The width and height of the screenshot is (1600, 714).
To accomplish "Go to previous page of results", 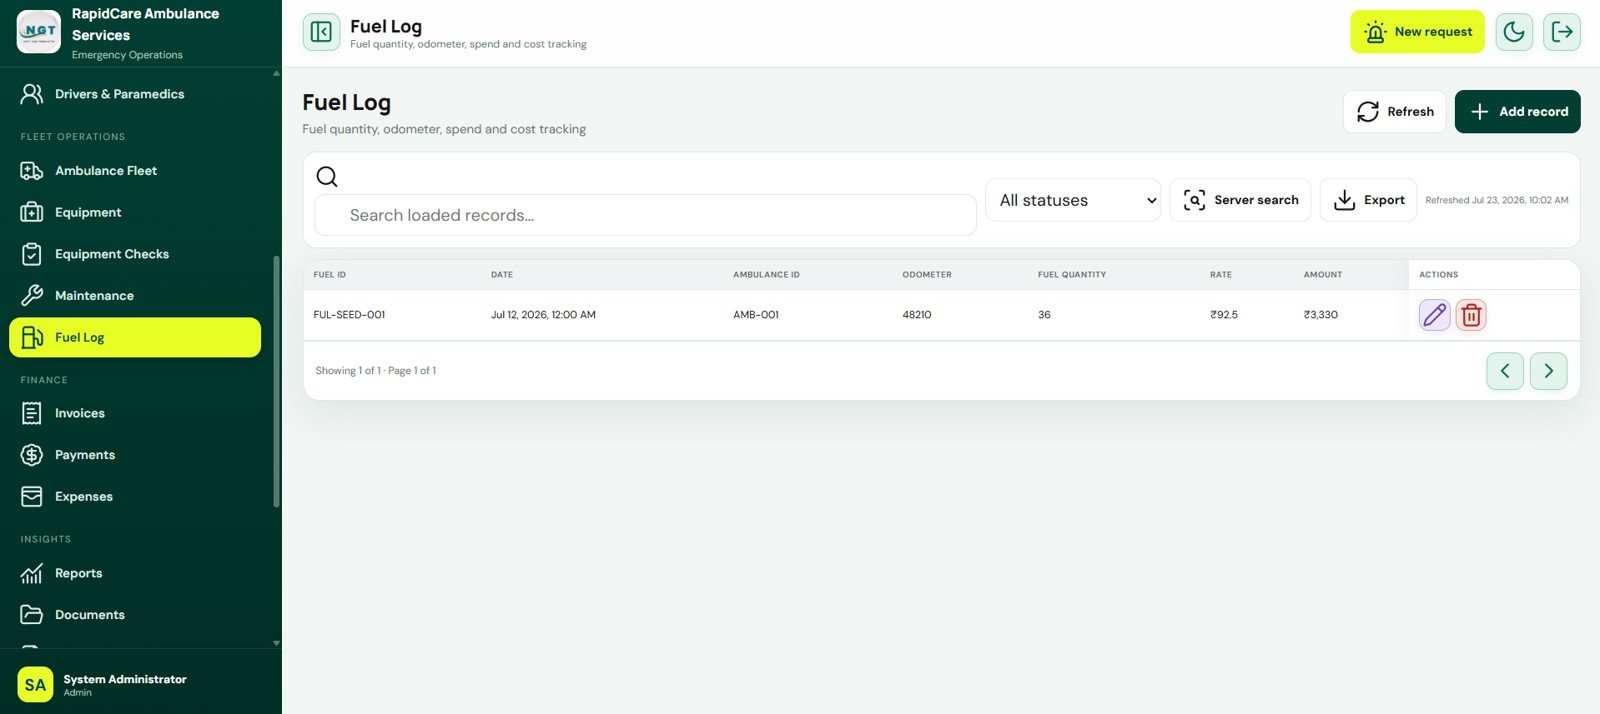I will [1505, 371].
